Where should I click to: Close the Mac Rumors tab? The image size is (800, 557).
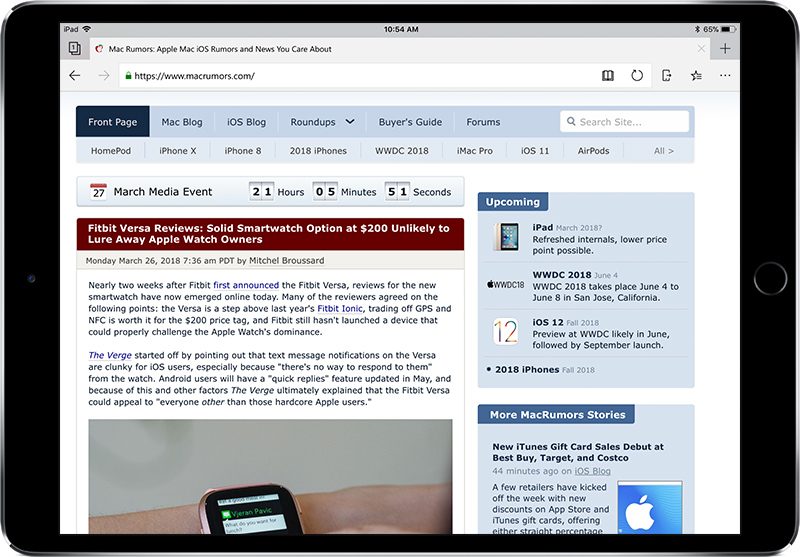701,48
